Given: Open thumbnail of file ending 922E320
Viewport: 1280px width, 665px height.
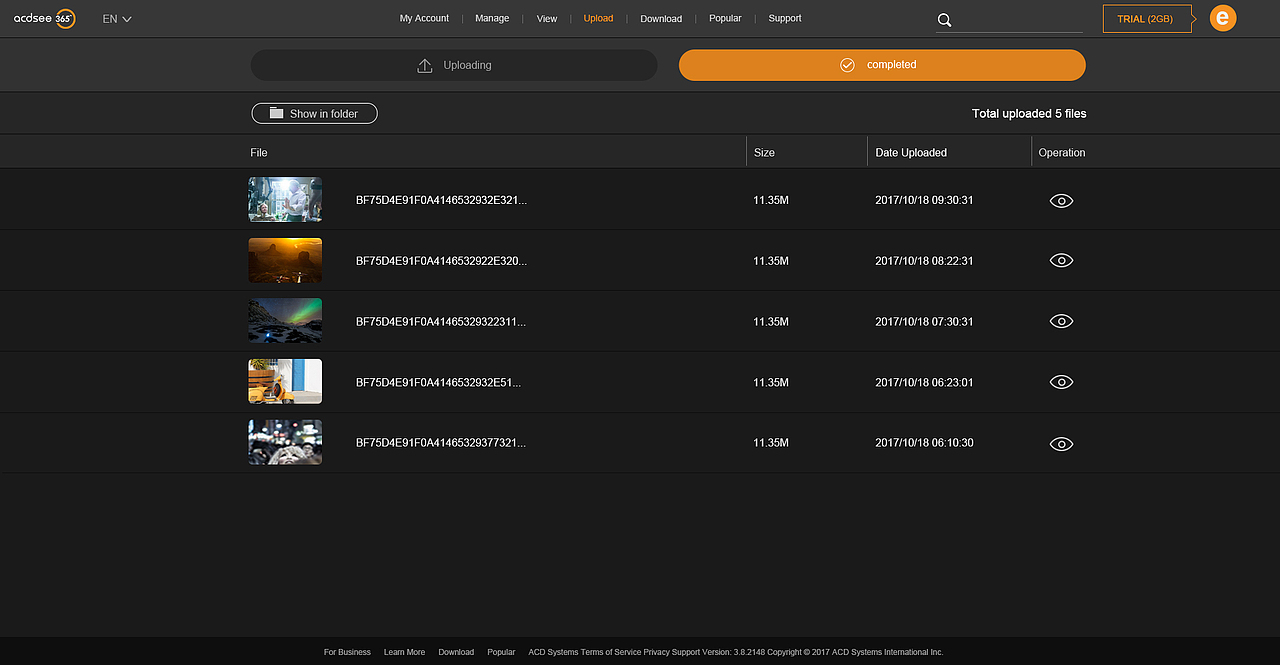Looking at the screenshot, I should click(285, 260).
